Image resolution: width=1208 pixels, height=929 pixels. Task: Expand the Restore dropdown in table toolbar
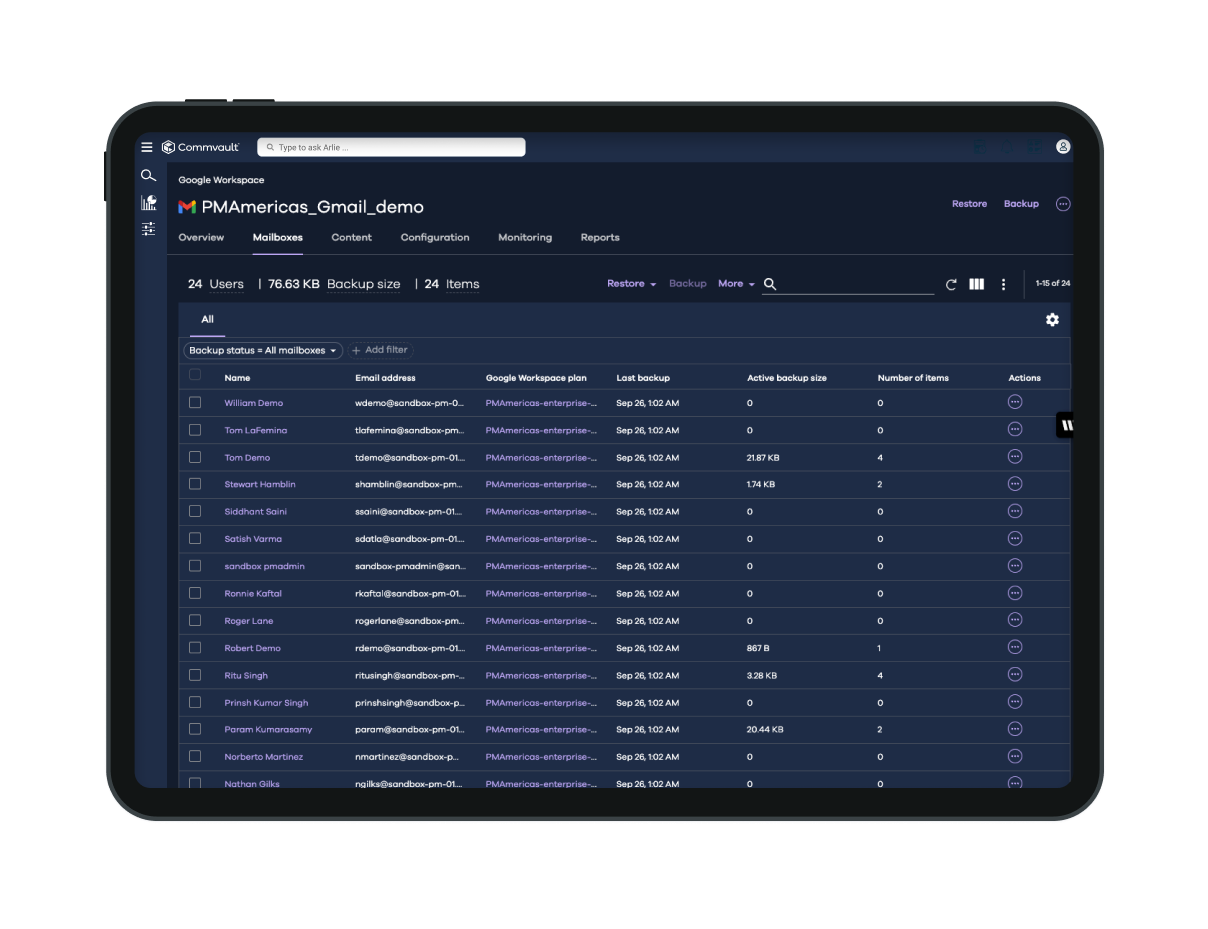tap(631, 284)
